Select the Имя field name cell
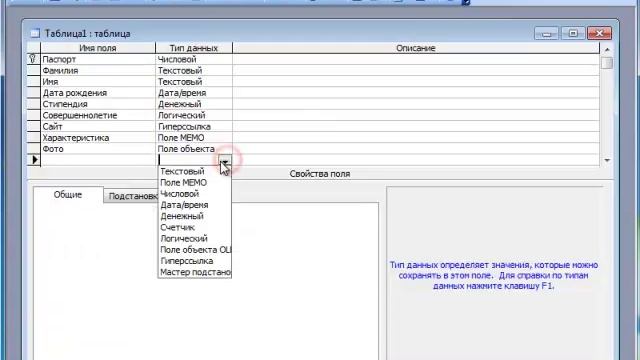The image size is (640, 360). coord(98,82)
